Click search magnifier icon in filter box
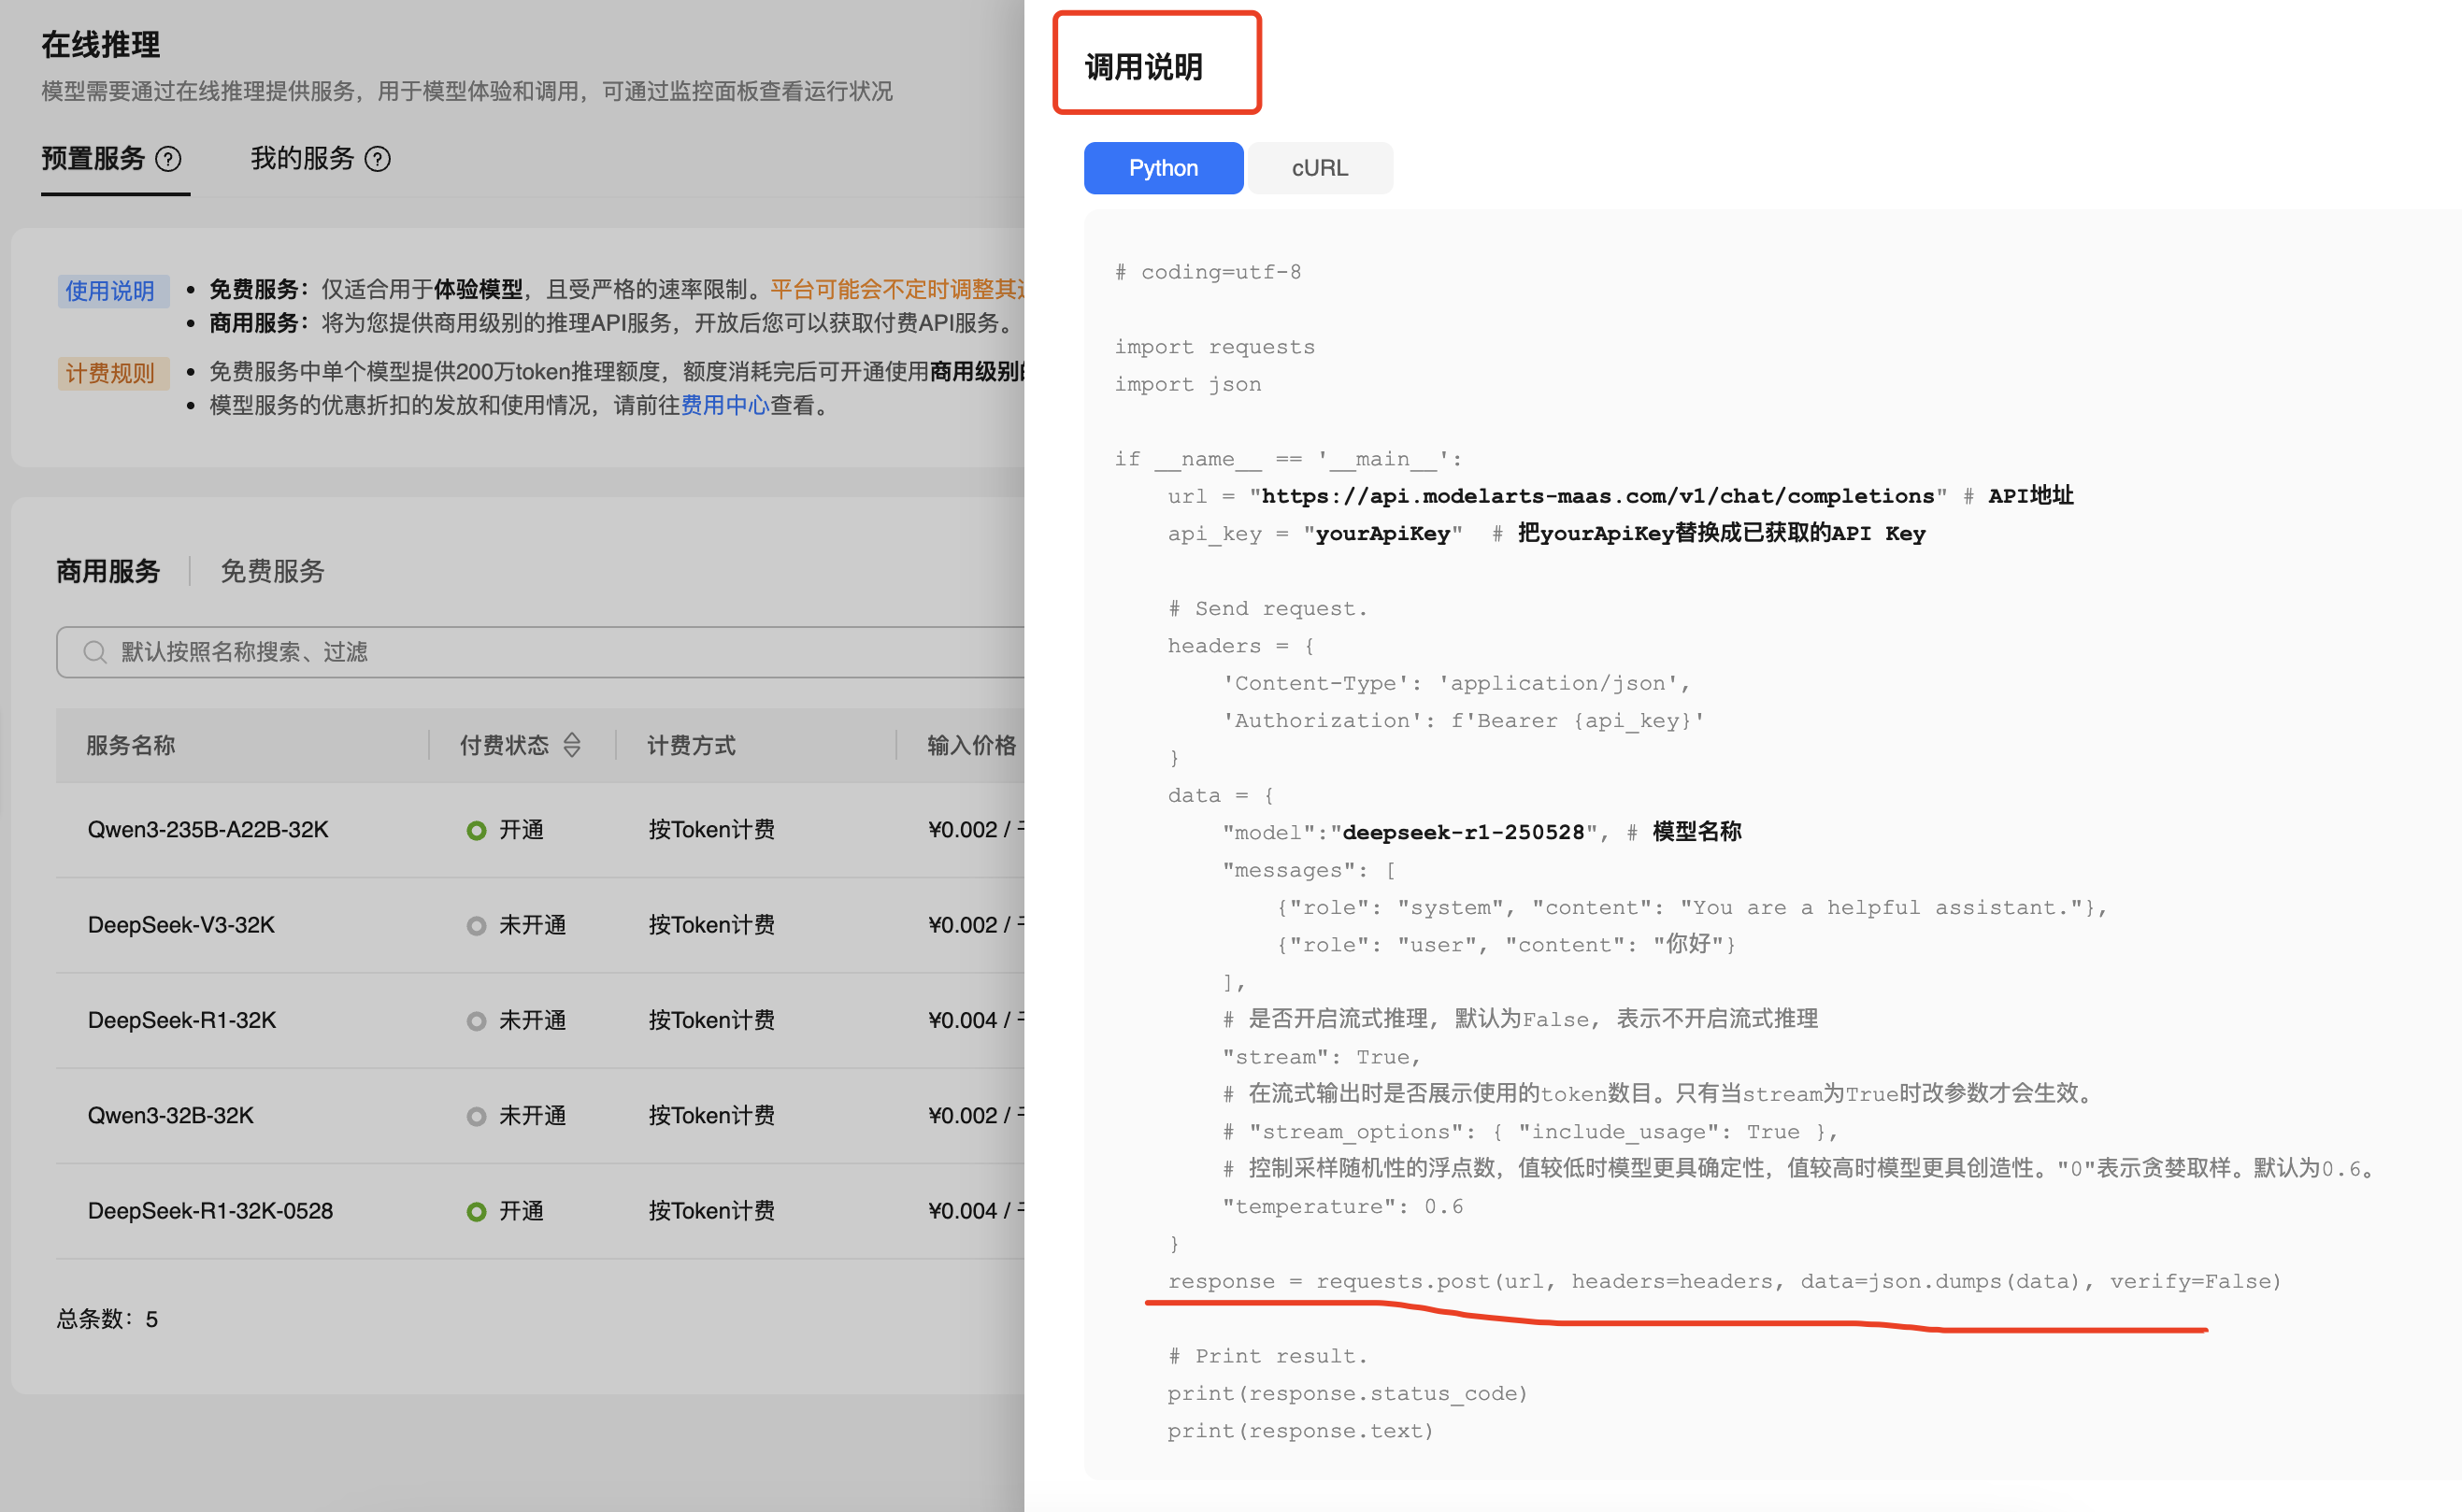The image size is (2462, 1512). 95,652
